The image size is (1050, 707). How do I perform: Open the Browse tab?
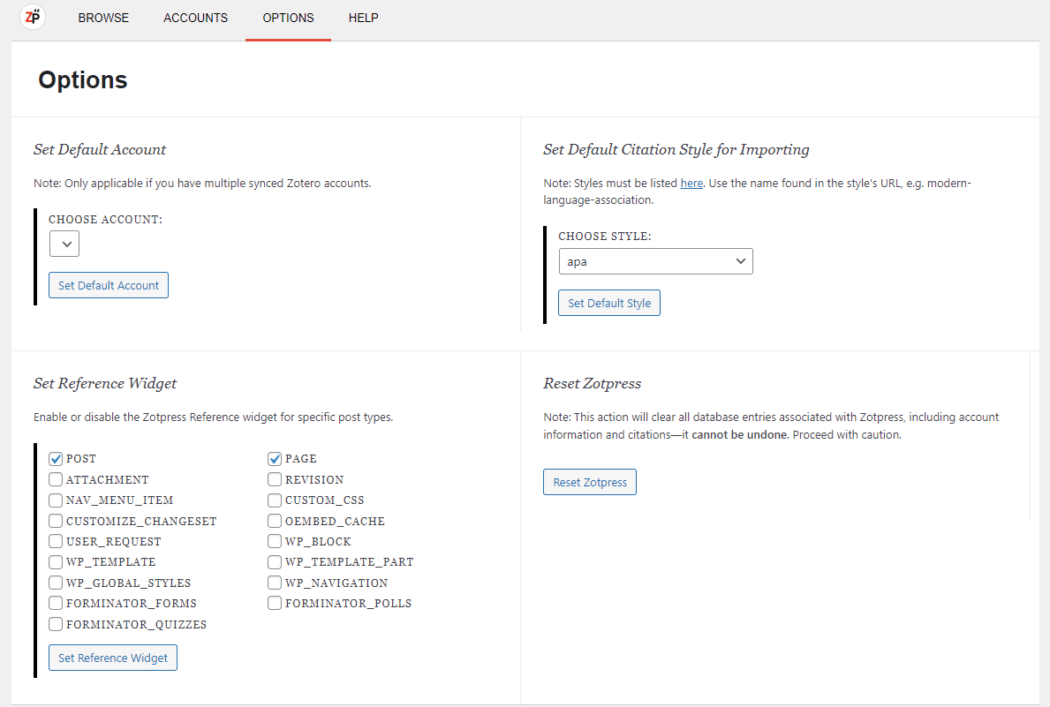(103, 18)
